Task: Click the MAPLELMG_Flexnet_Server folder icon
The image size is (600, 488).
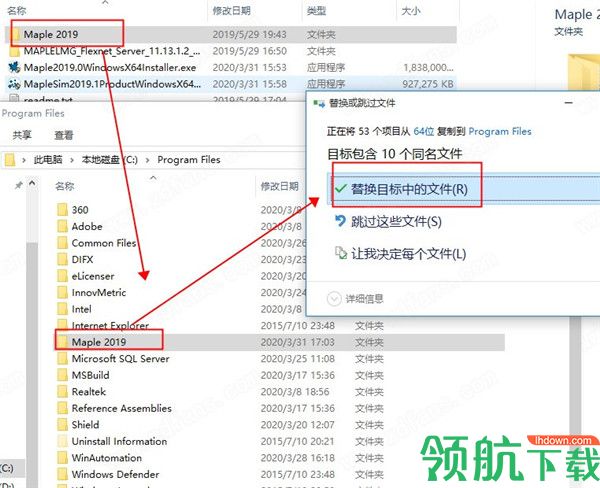Action: pos(14,51)
